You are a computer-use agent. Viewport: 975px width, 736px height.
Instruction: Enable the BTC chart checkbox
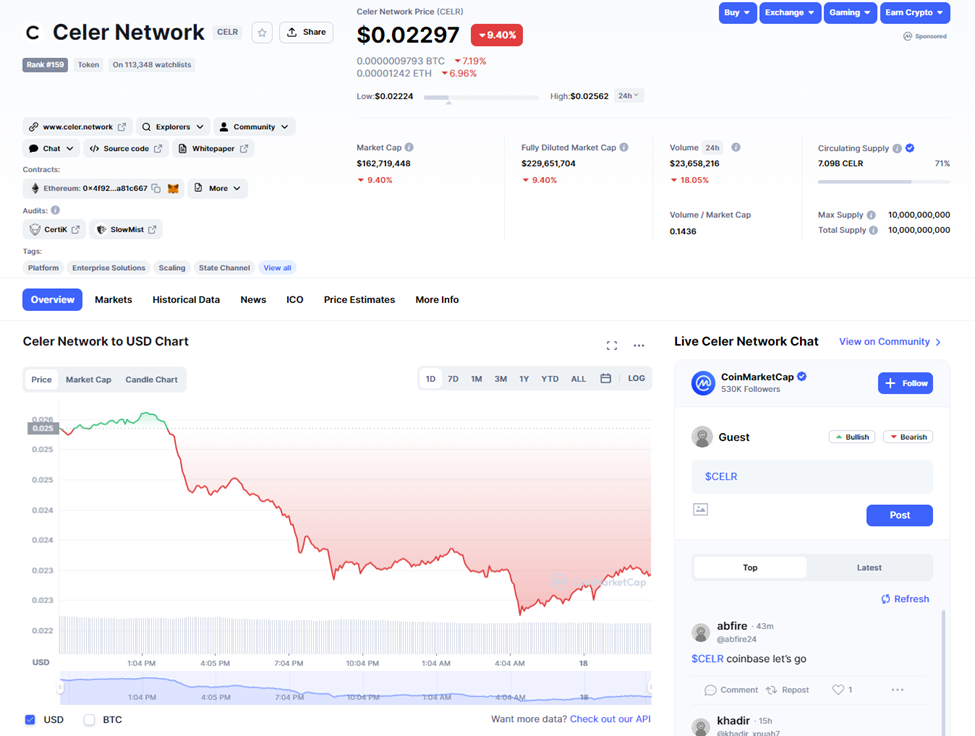(x=90, y=720)
